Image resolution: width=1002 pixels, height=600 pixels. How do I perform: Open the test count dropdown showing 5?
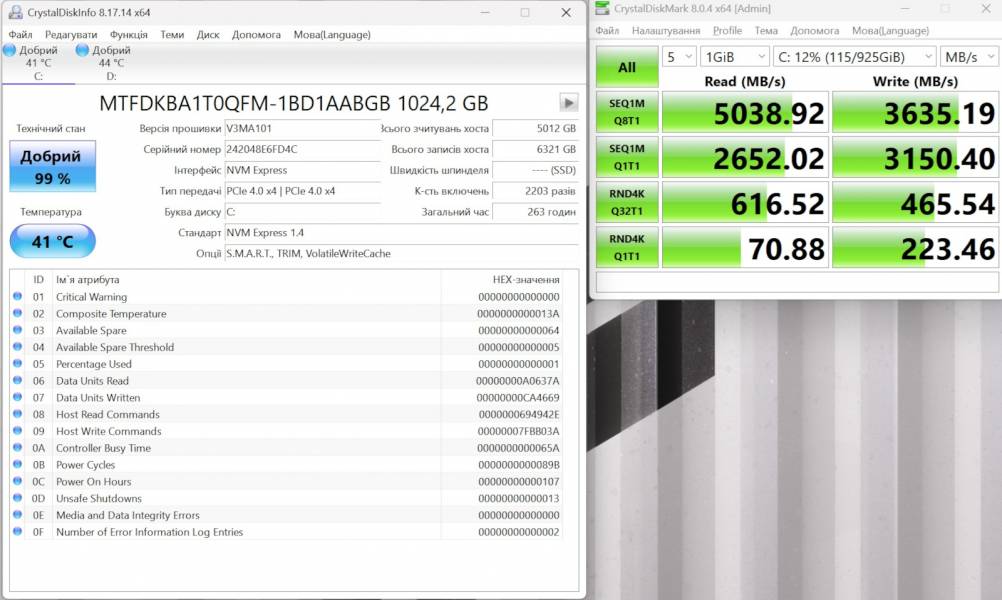tap(679, 57)
